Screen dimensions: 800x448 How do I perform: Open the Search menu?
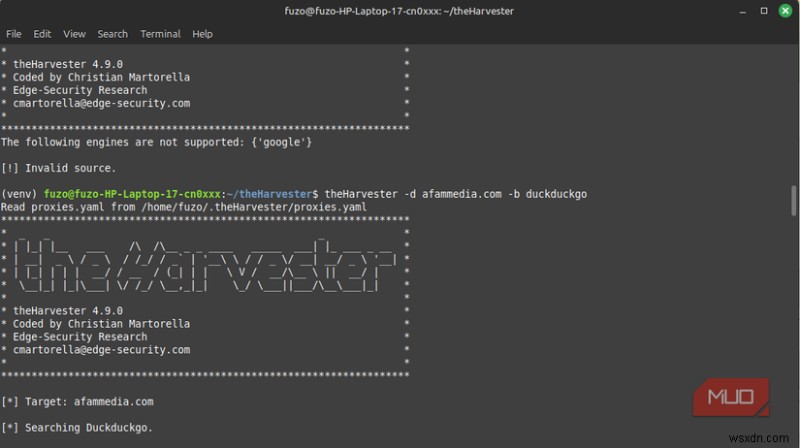tap(112, 34)
